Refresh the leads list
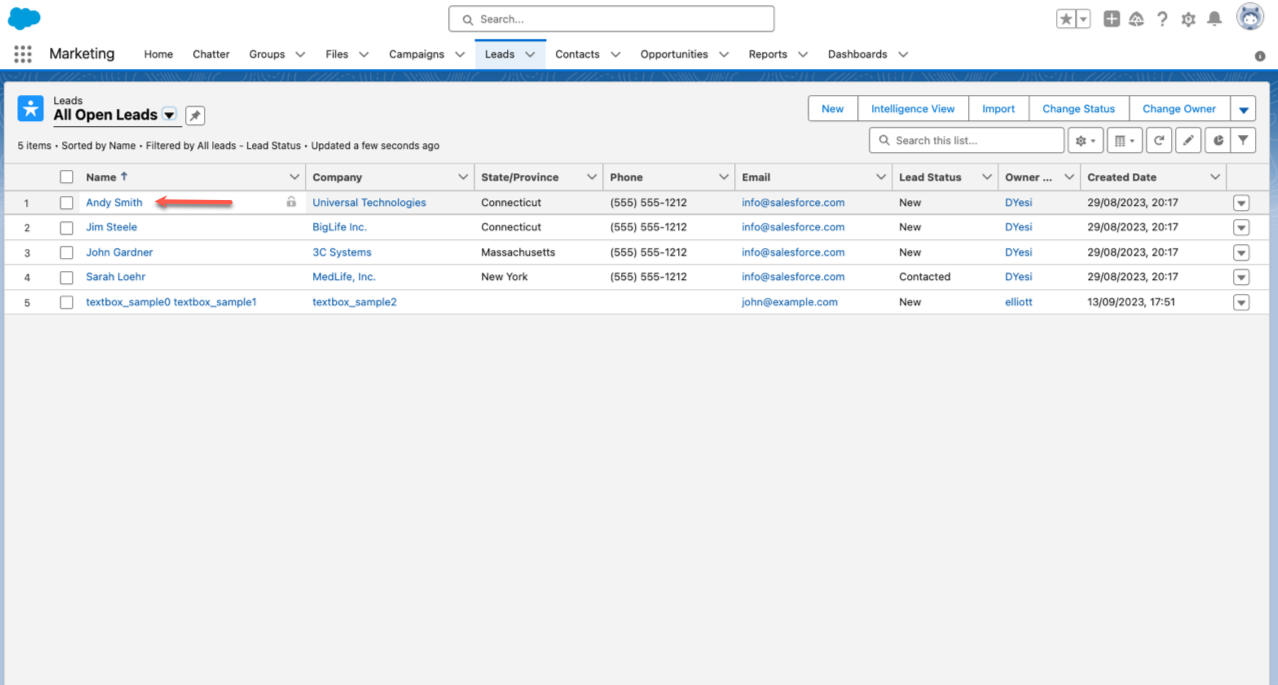The width and height of the screenshot is (1278, 685). [x=1158, y=141]
